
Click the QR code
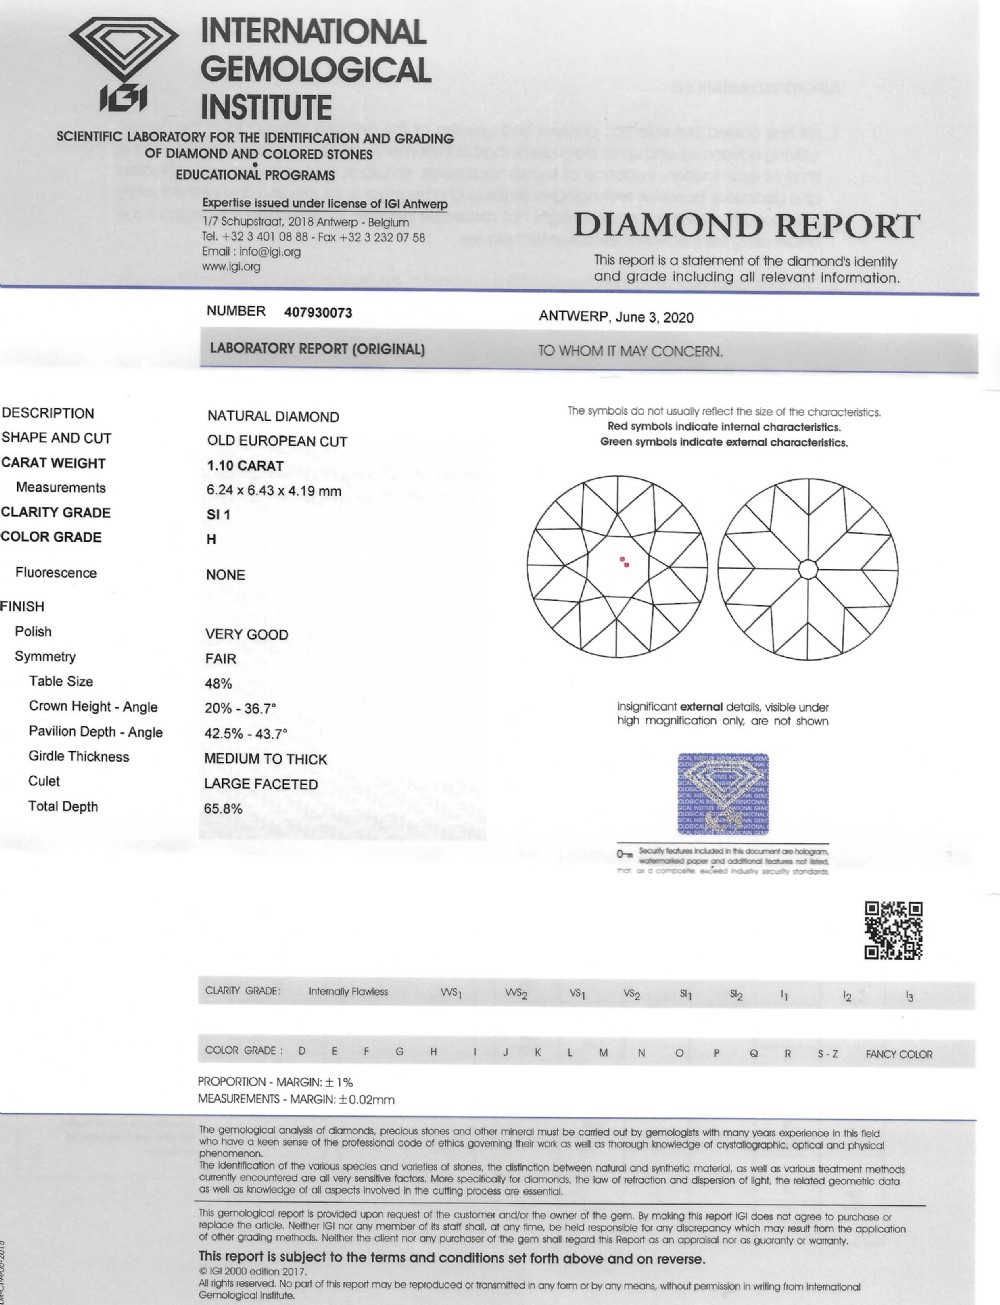click(893, 930)
